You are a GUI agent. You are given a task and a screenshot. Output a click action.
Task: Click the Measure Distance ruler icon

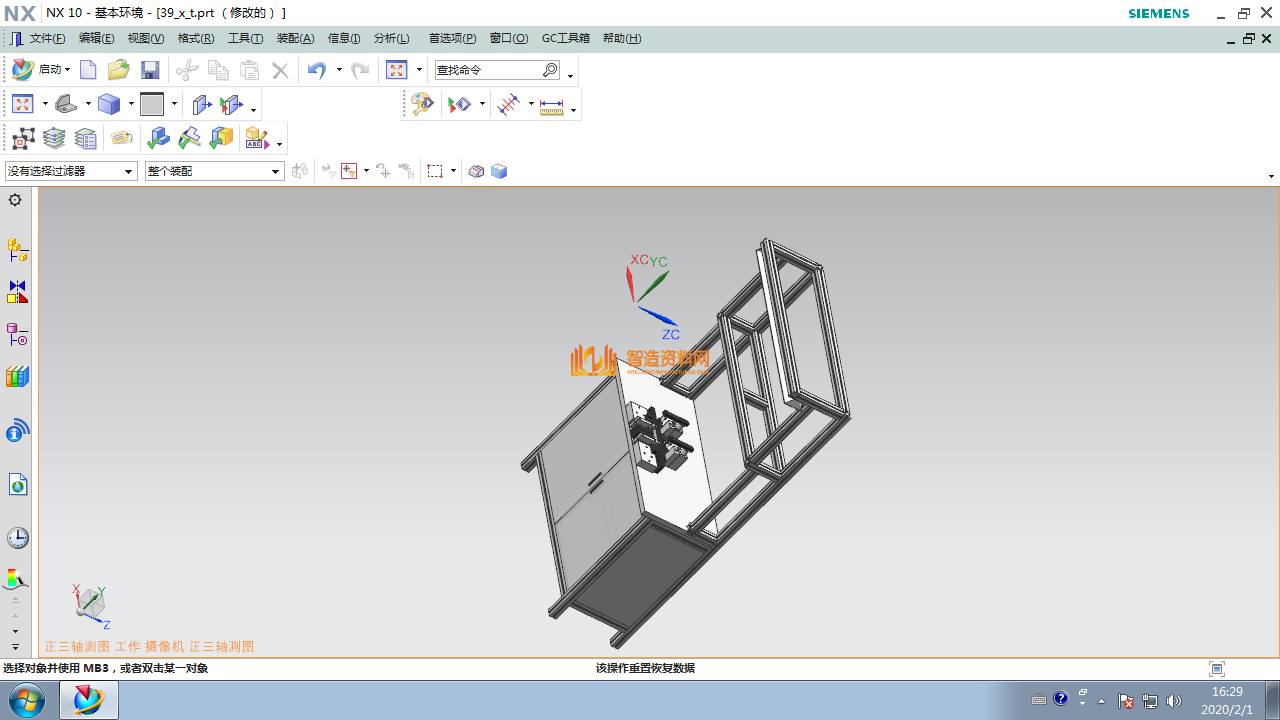tap(551, 105)
